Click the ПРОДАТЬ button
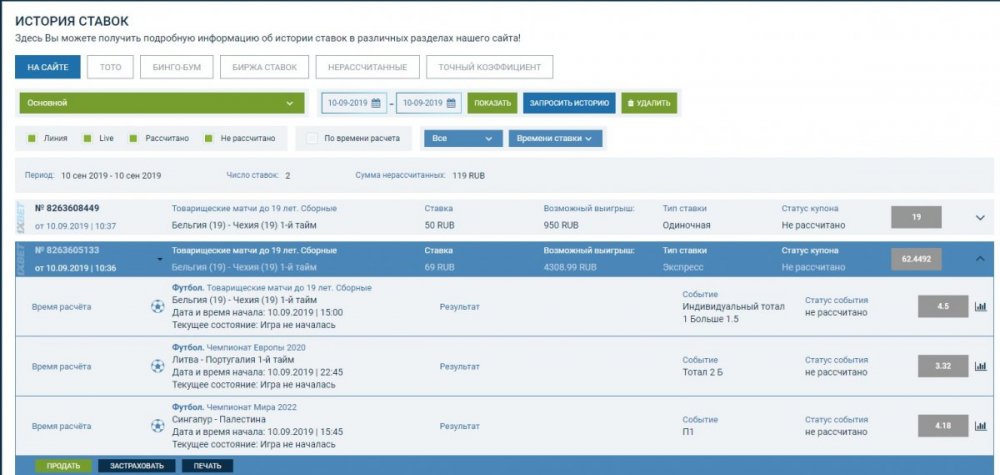1000x475 pixels. [x=63, y=465]
